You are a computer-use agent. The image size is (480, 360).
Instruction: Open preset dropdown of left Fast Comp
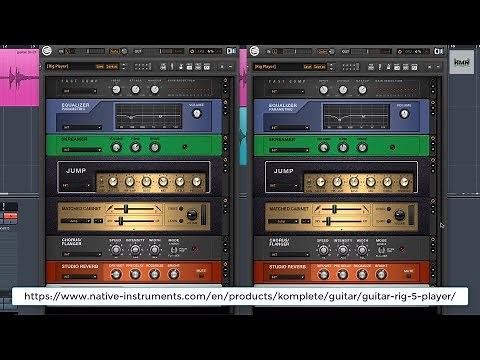pyautogui.click(x=80, y=91)
